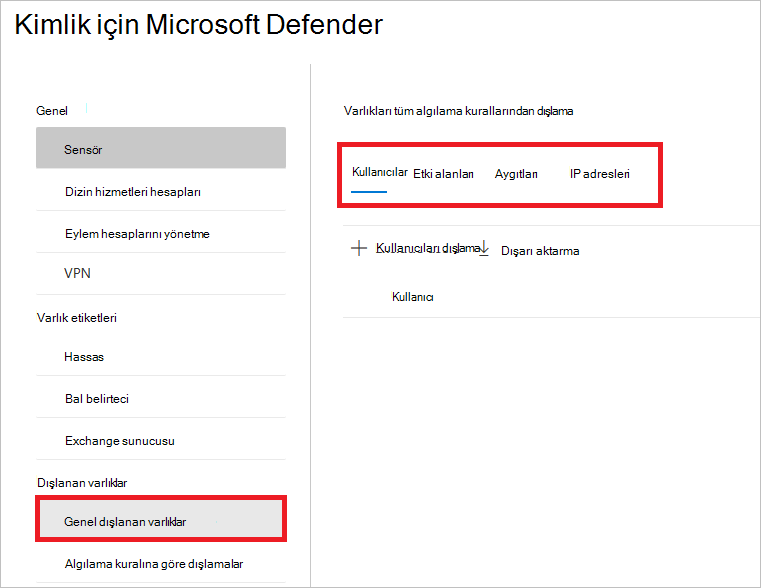
Task: Select Exchange sunucusu in the sidebar
Action: tap(161, 441)
